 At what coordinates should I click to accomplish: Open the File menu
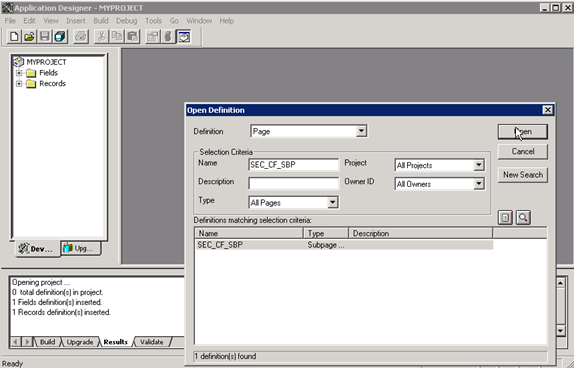10,21
